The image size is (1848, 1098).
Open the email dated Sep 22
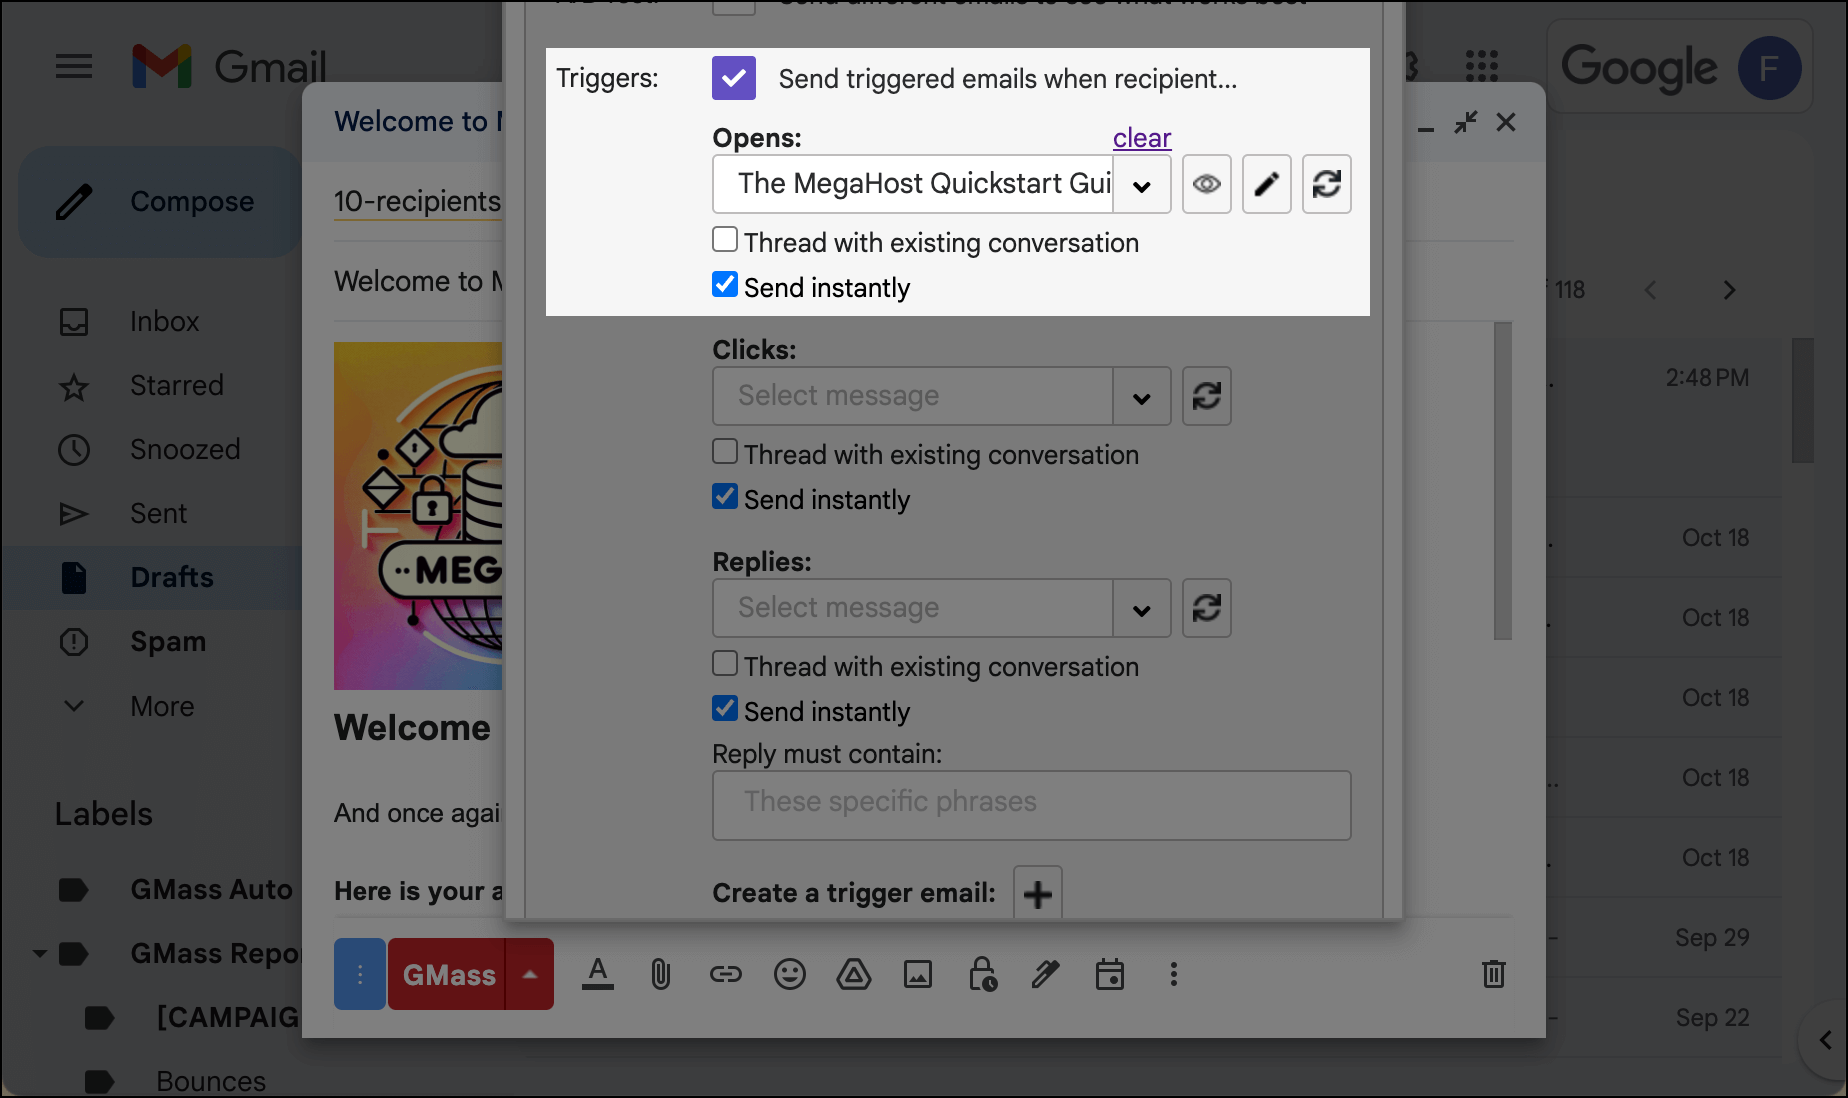pyautogui.click(x=1664, y=1018)
